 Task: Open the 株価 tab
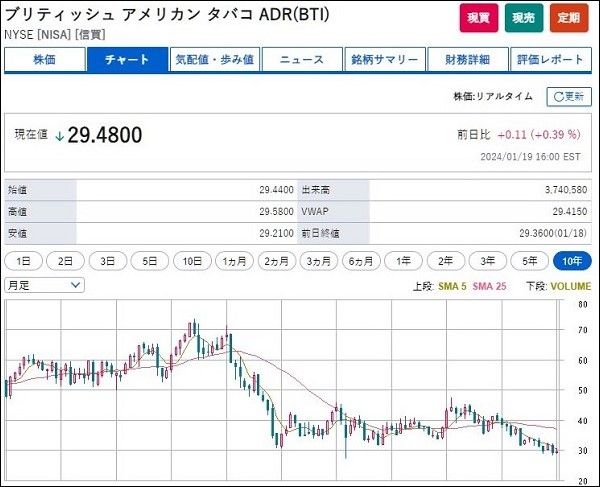click(45, 60)
